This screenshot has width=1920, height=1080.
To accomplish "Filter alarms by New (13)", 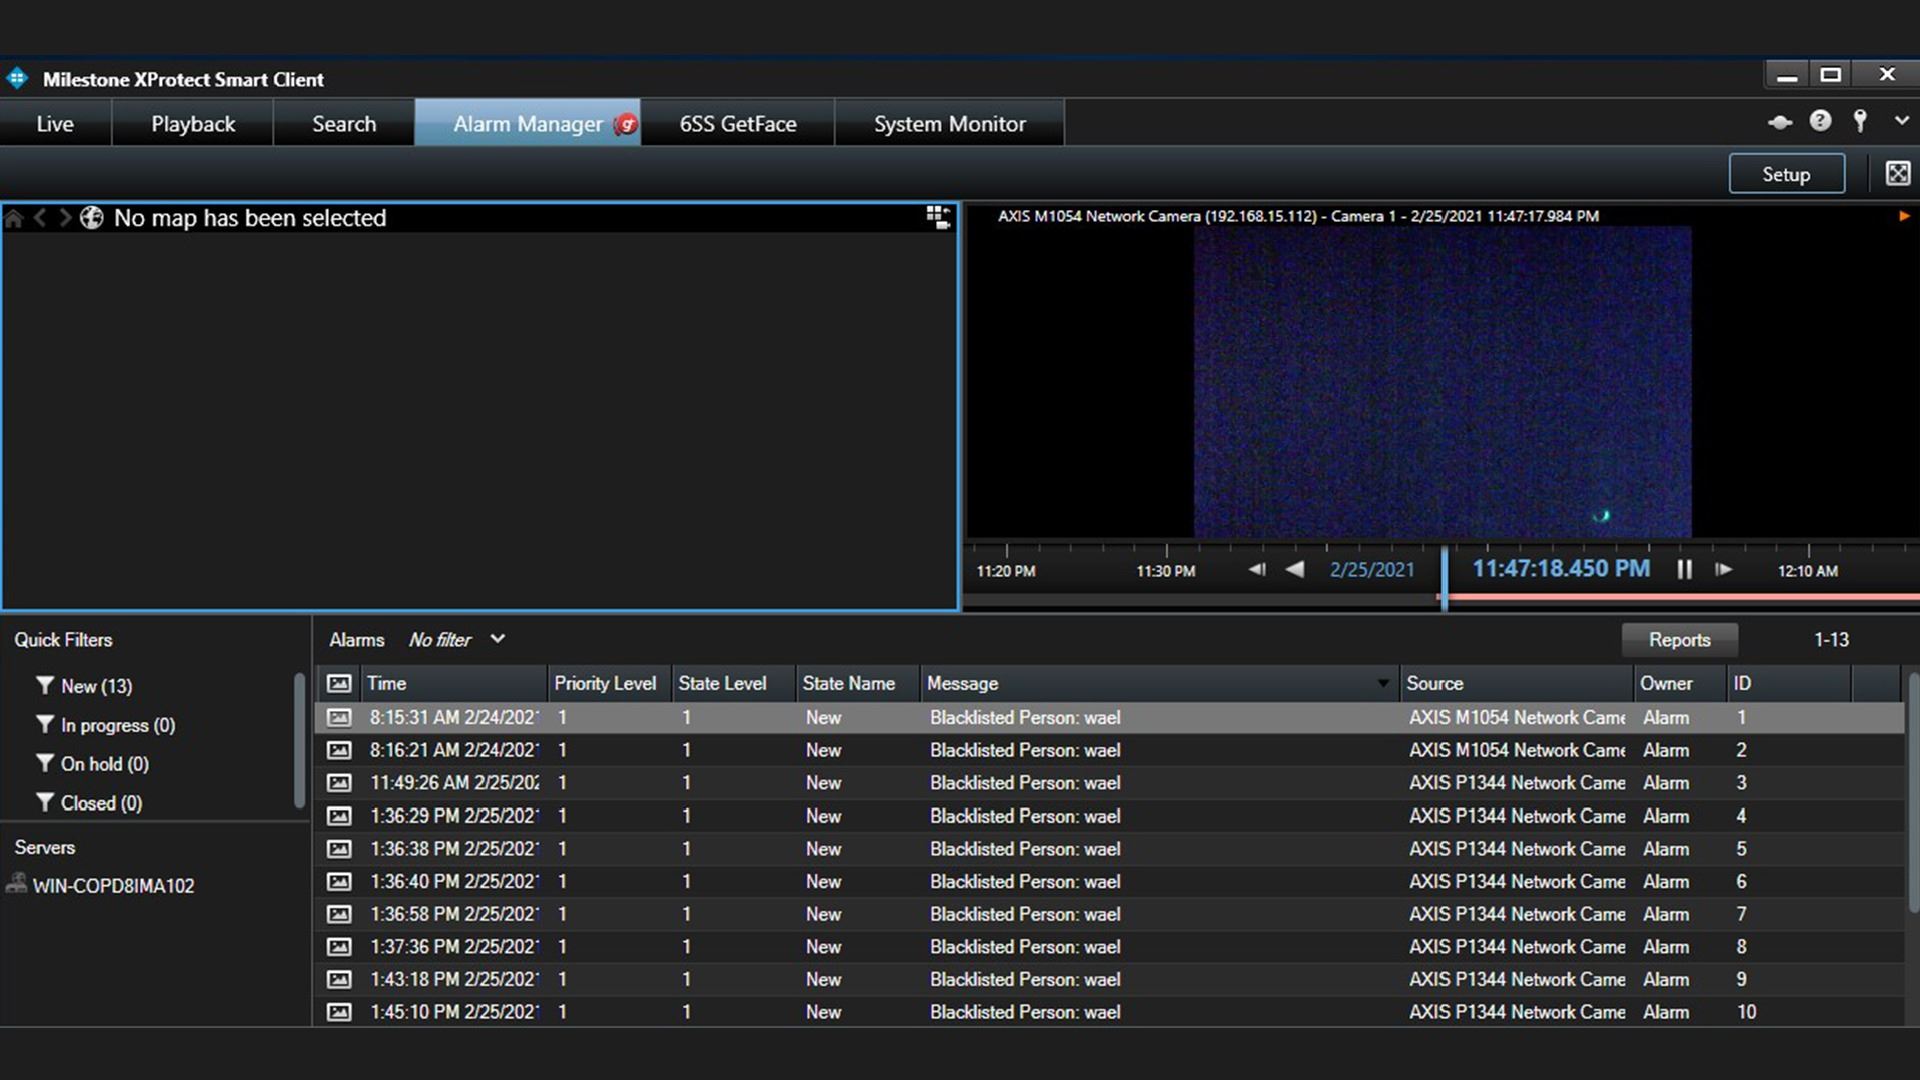I will [x=96, y=686].
